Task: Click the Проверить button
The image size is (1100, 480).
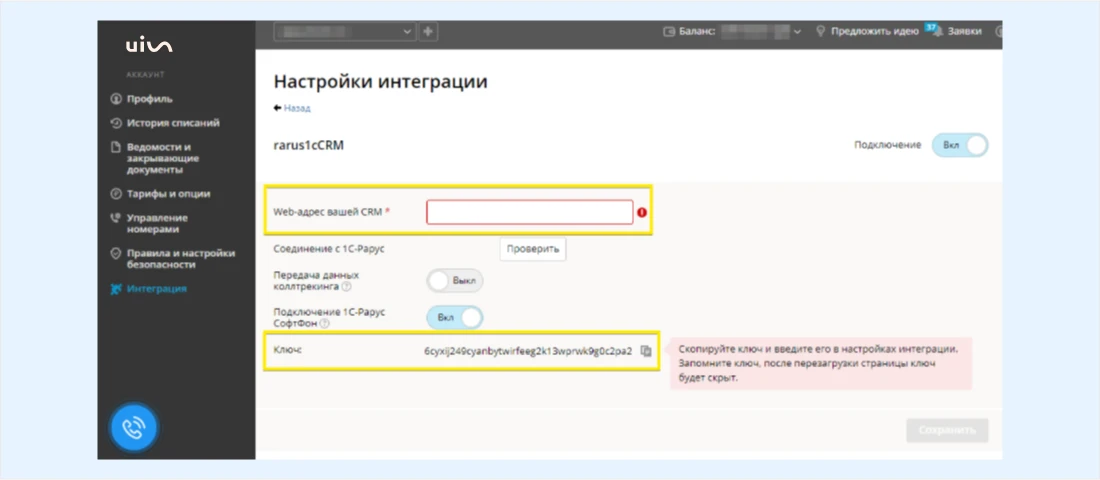Action: pyautogui.click(x=533, y=248)
